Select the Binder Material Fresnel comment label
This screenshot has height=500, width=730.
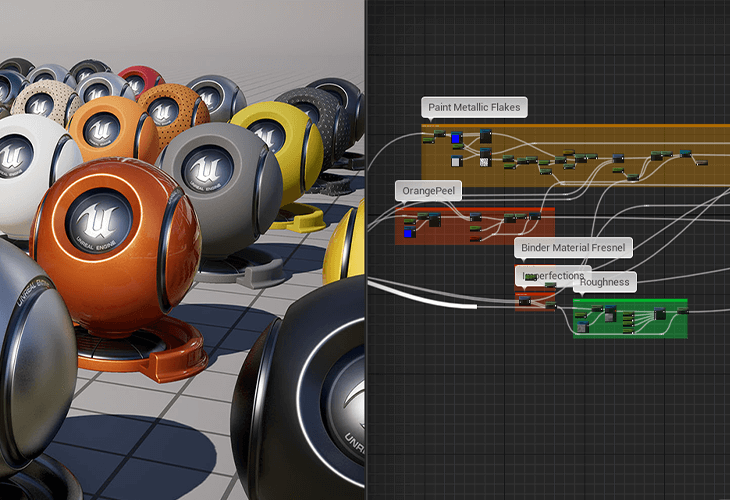click(573, 248)
